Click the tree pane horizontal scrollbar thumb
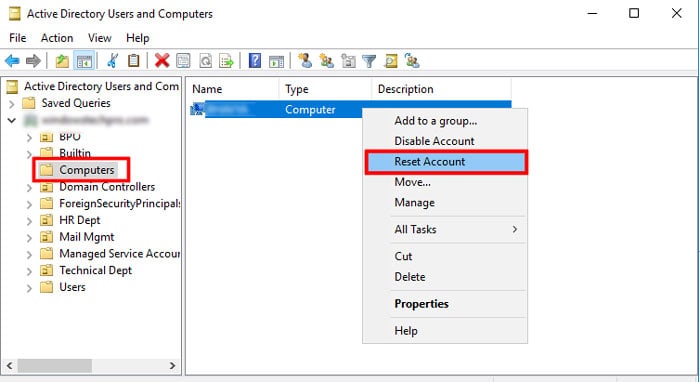The image size is (700, 382). coord(54,365)
